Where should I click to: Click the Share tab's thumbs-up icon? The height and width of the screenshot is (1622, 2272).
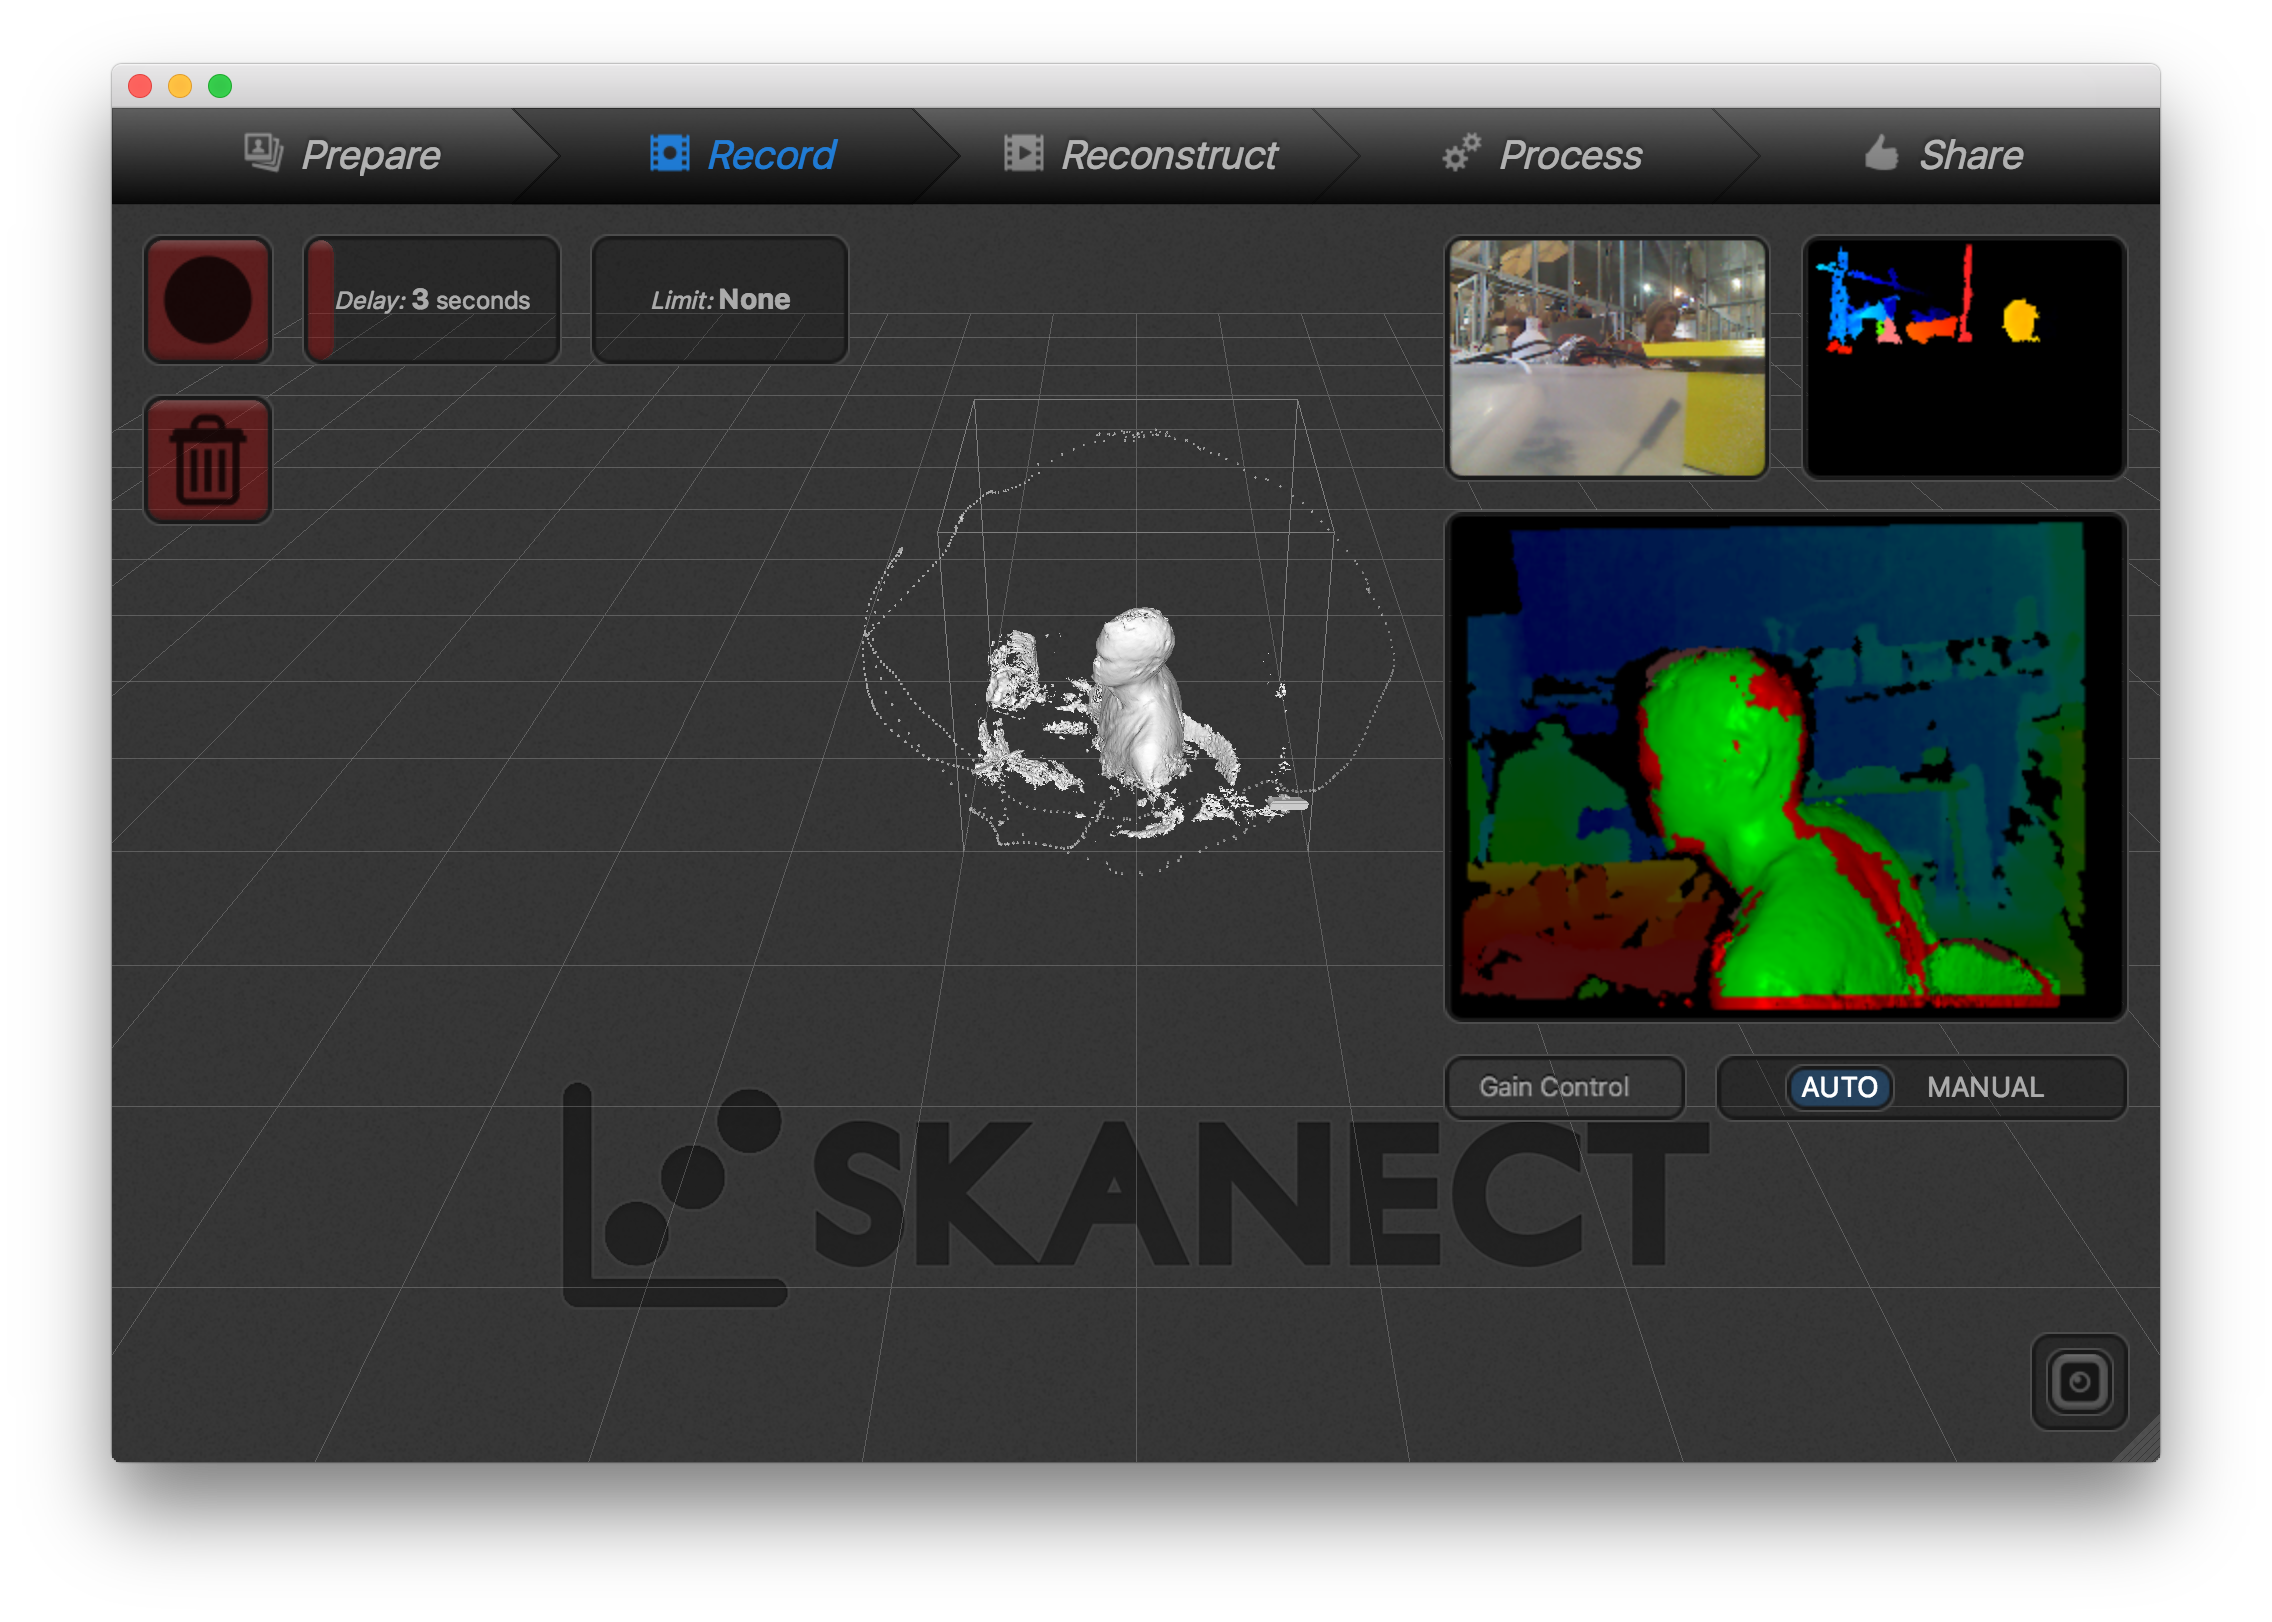click(x=1883, y=153)
